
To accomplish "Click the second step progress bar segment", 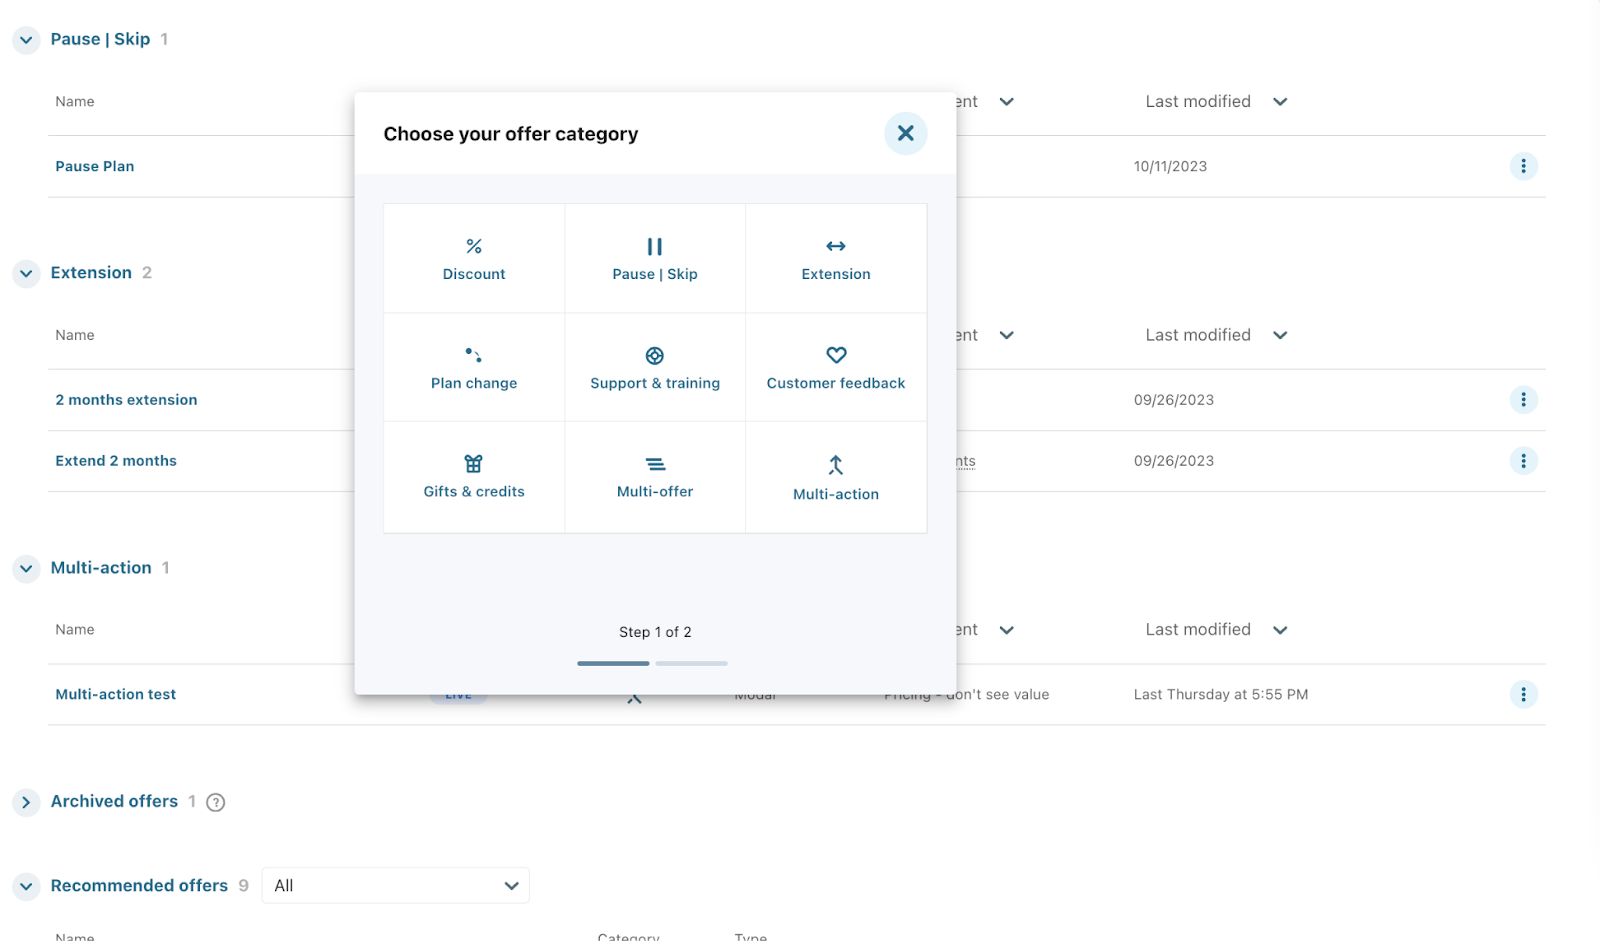I will coord(692,663).
